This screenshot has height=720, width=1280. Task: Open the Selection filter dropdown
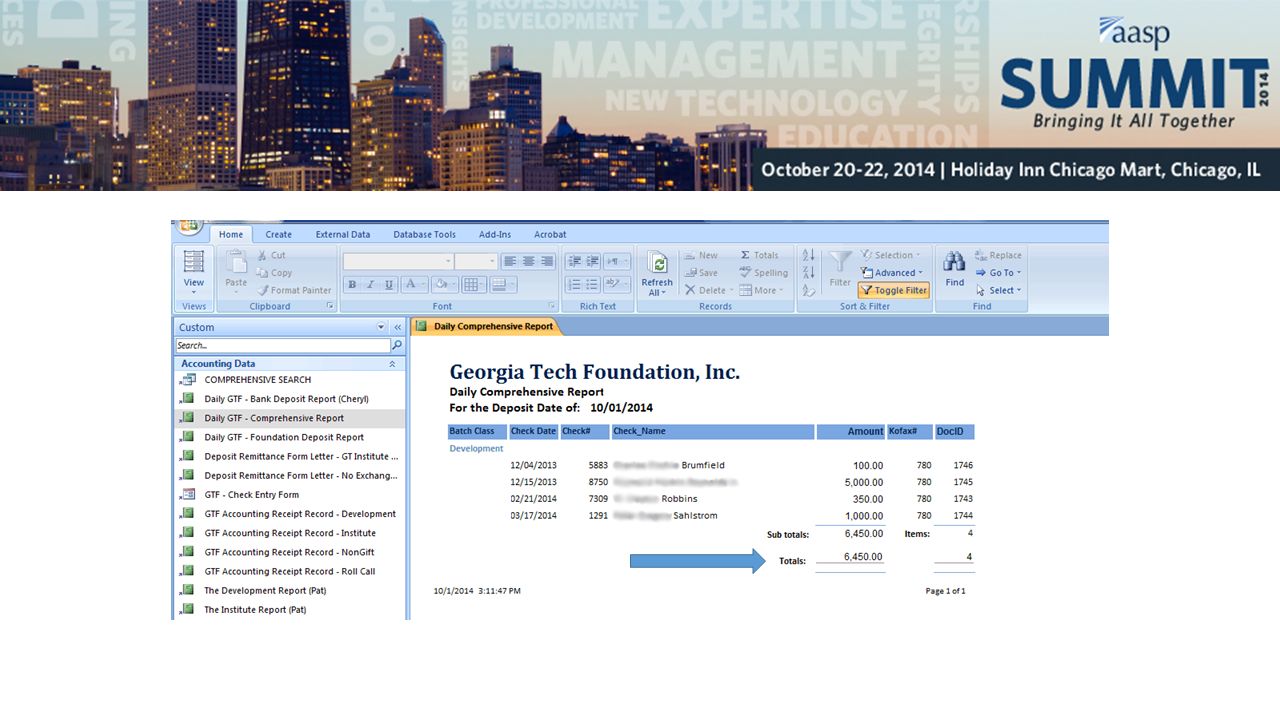(x=891, y=255)
